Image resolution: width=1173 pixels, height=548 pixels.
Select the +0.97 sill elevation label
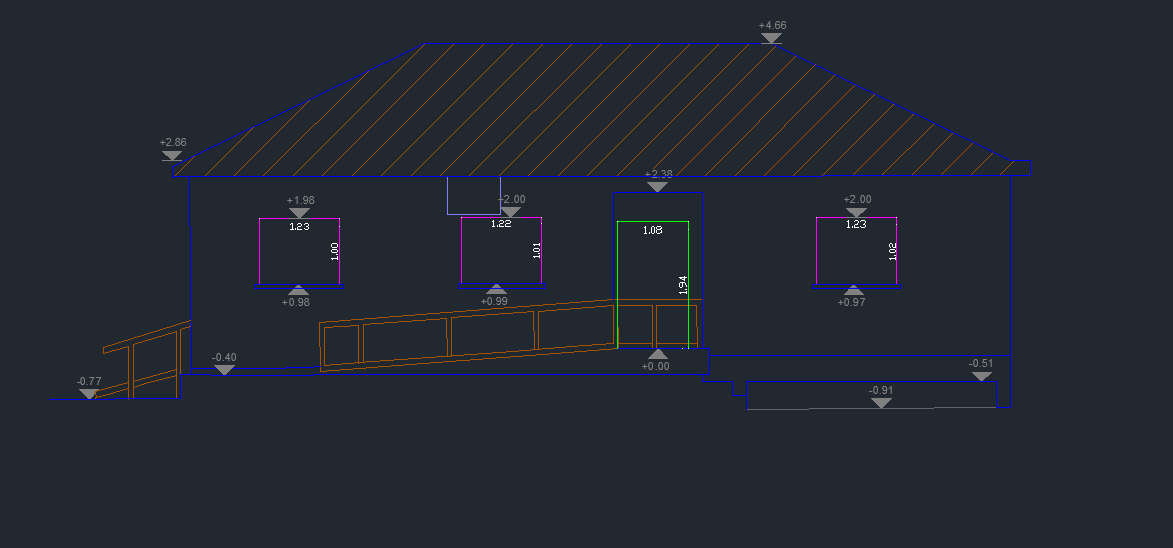pyautogui.click(x=852, y=302)
